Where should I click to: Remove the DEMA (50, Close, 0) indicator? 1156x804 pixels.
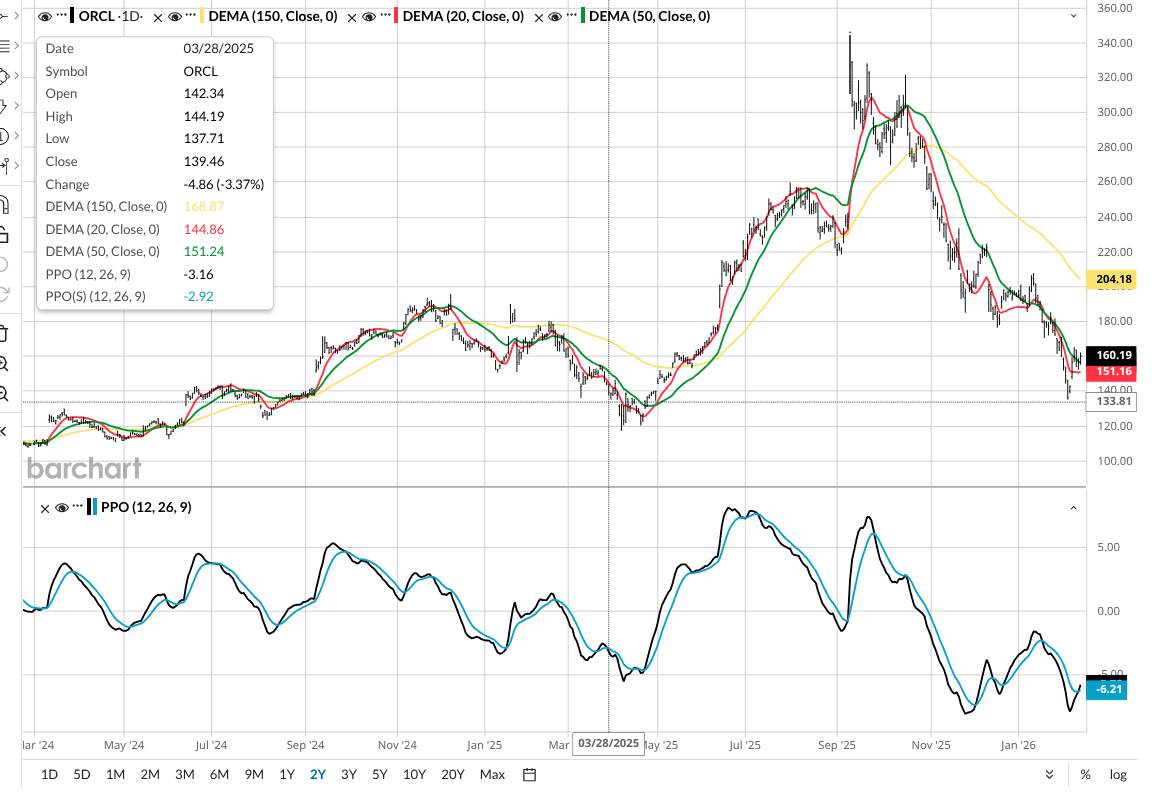[538, 17]
